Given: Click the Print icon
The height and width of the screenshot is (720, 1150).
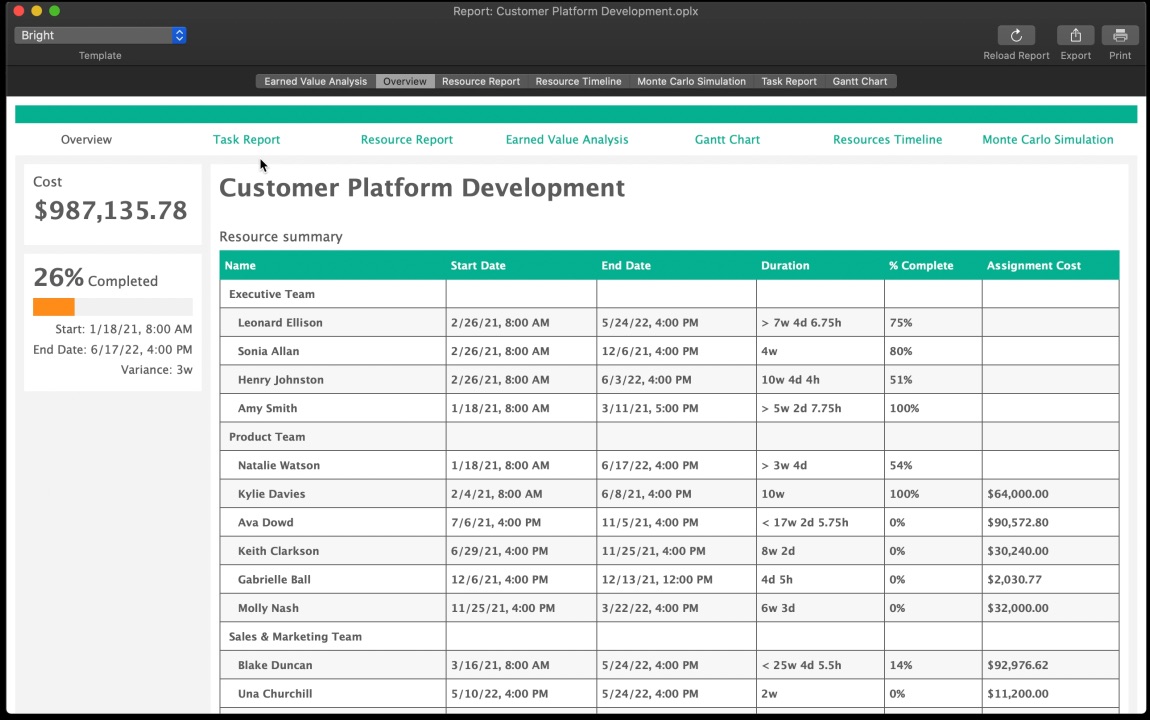Looking at the screenshot, I should click(1120, 35).
